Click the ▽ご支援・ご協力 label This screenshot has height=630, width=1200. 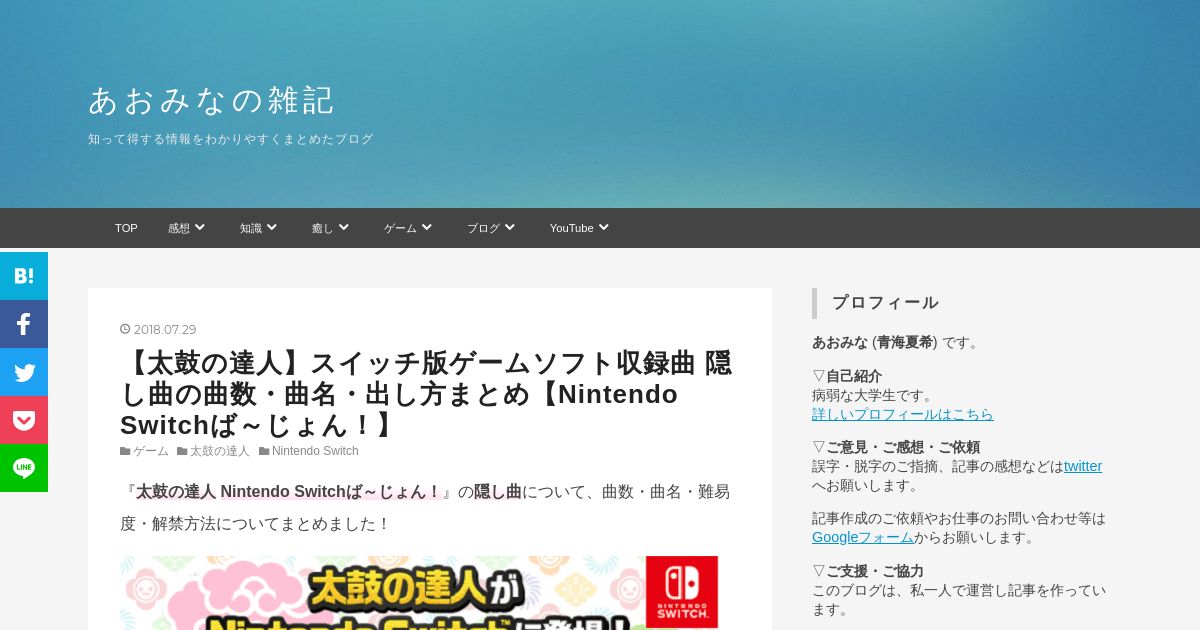868,571
